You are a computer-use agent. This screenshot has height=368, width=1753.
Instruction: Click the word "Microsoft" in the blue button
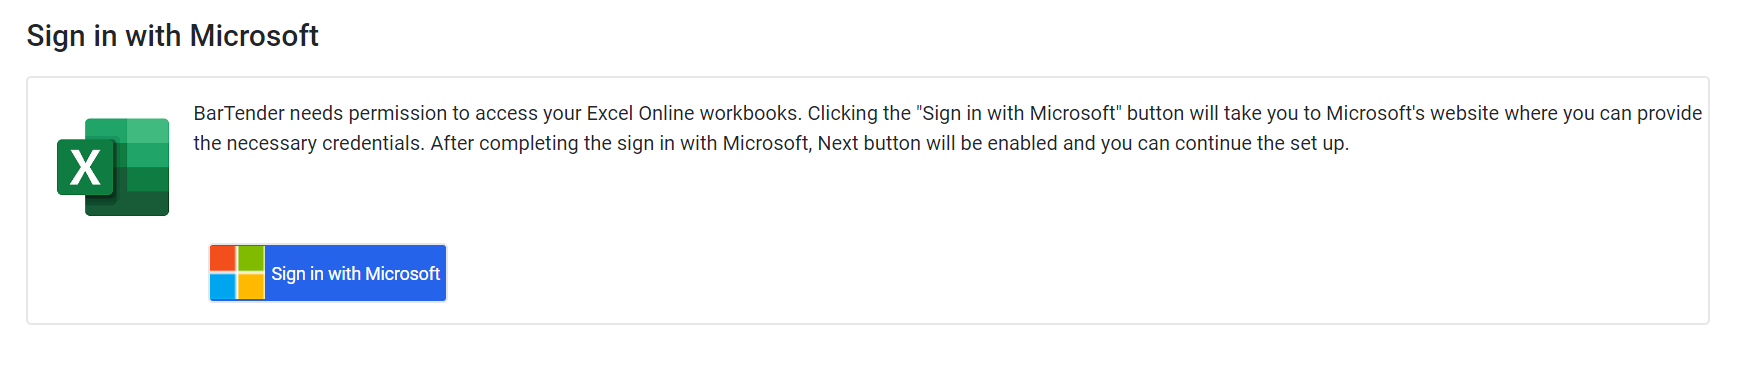coord(403,274)
